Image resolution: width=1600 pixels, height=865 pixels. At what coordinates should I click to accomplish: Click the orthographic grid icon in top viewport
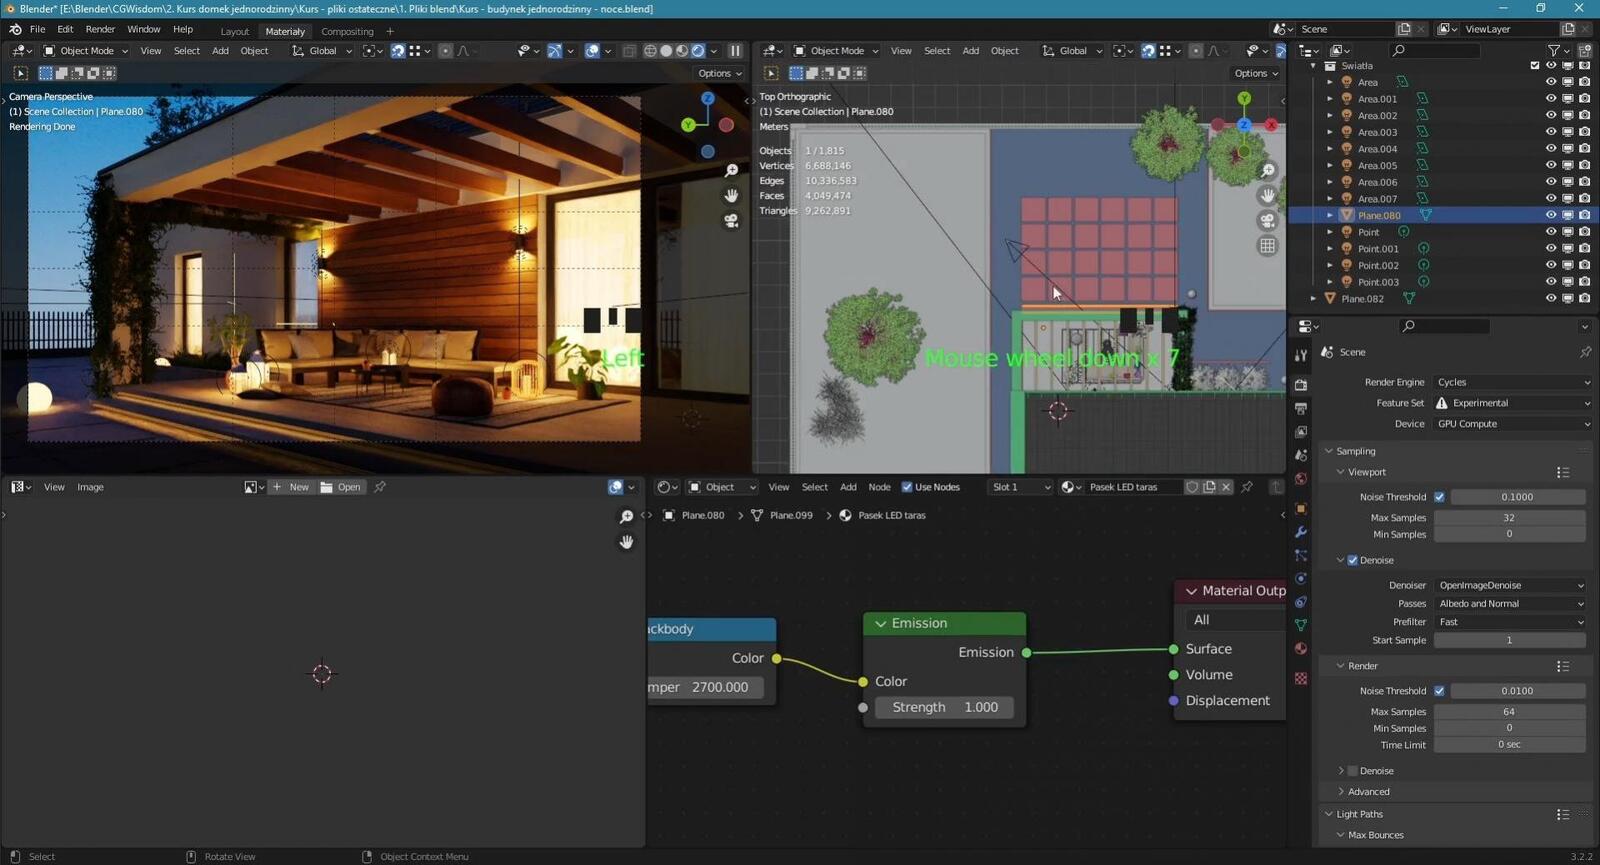coord(1267,246)
